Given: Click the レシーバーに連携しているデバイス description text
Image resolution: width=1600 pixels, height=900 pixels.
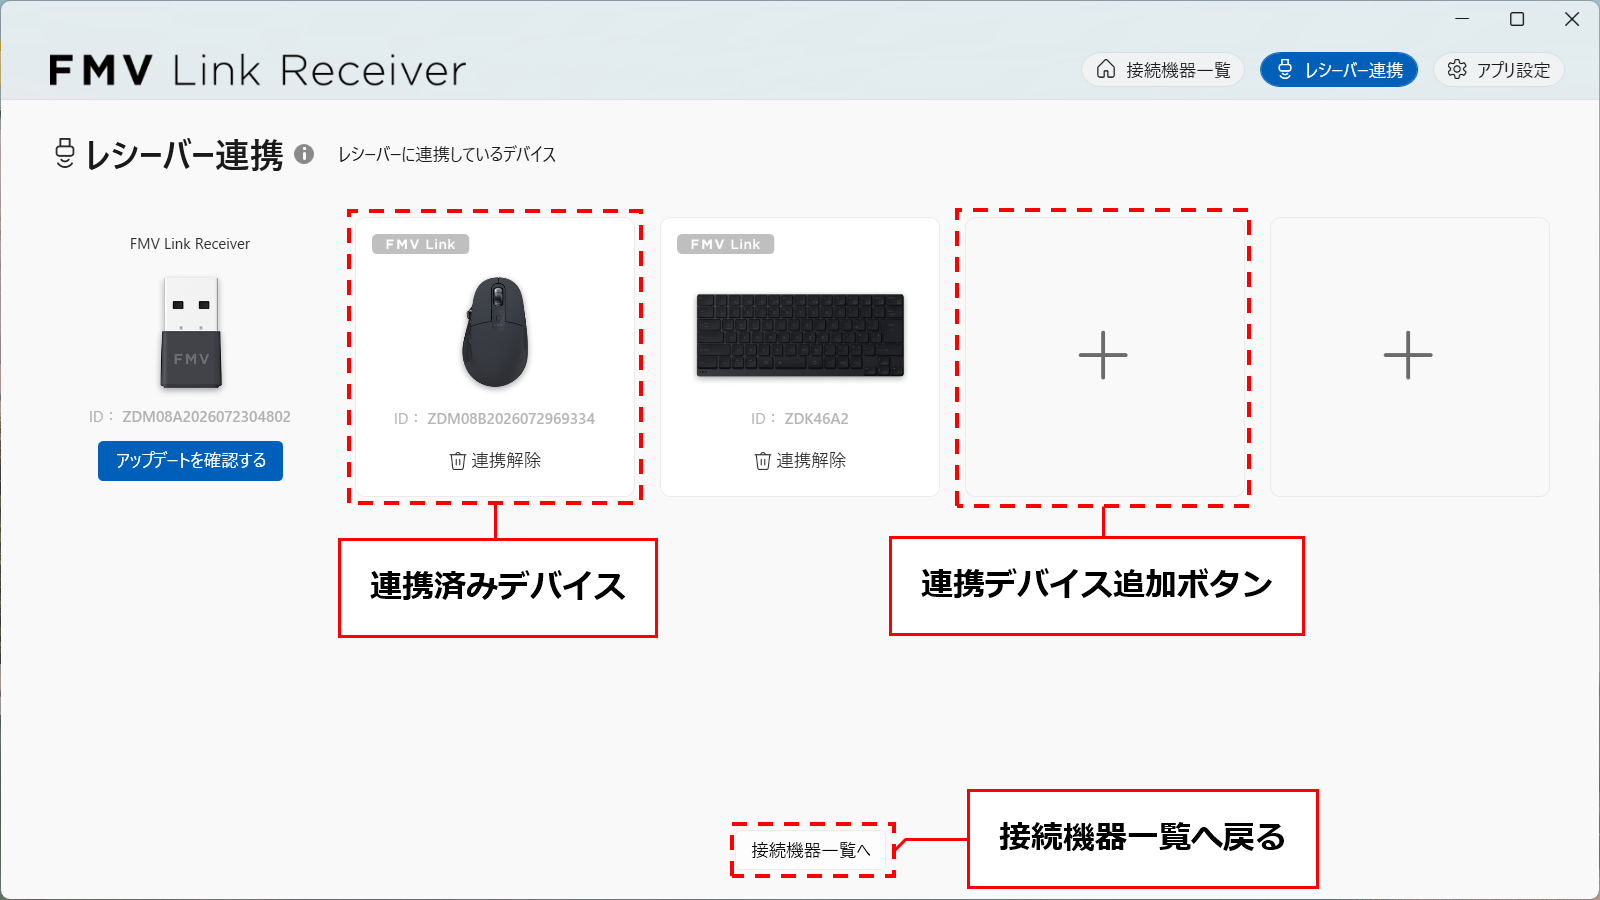Looking at the screenshot, I should (447, 154).
